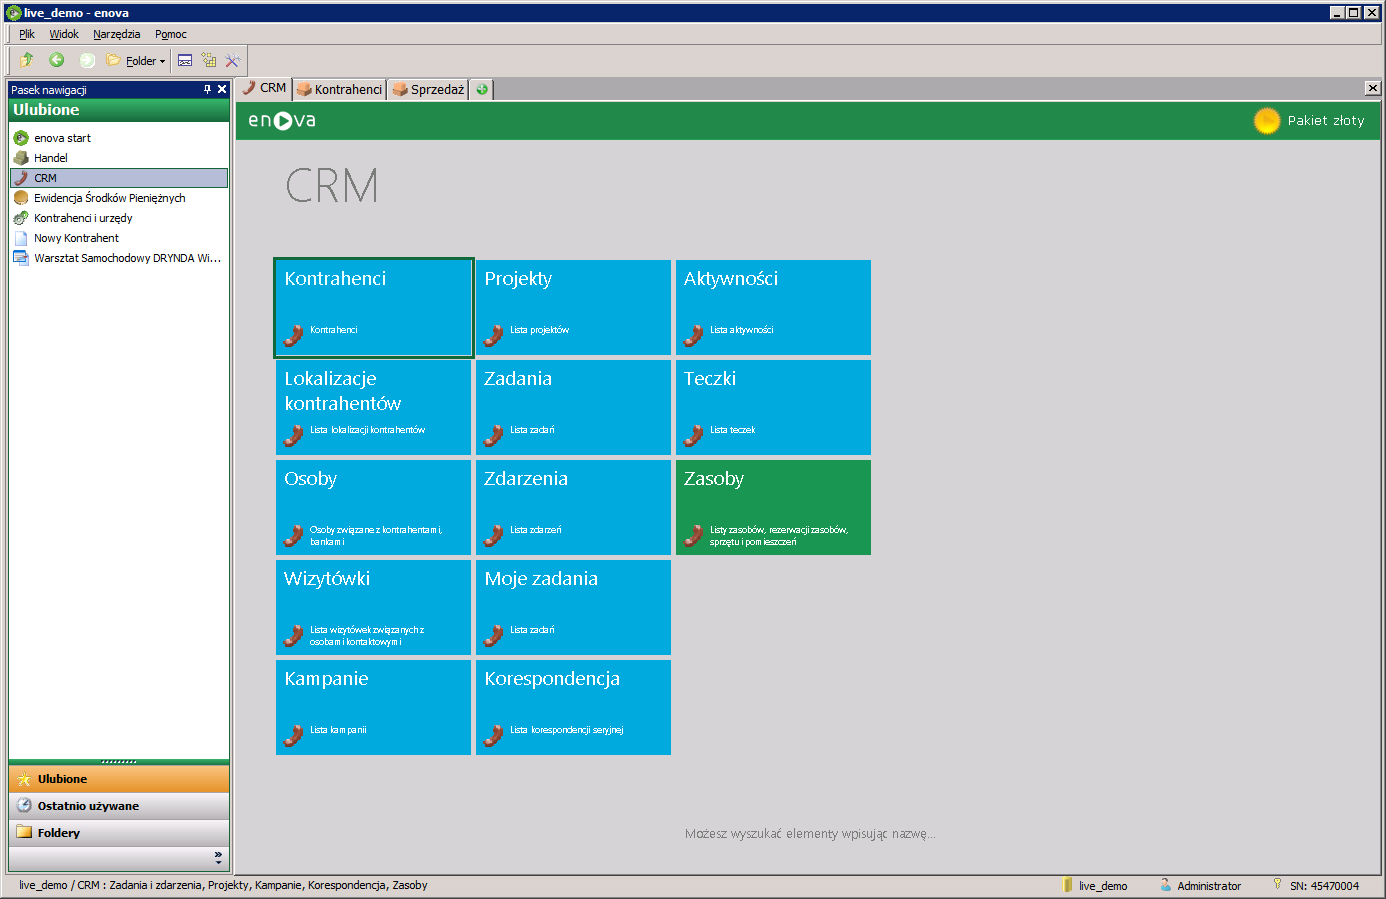Click the phone icon on Projekty tile
The image size is (1386, 899).
pyautogui.click(x=494, y=335)
